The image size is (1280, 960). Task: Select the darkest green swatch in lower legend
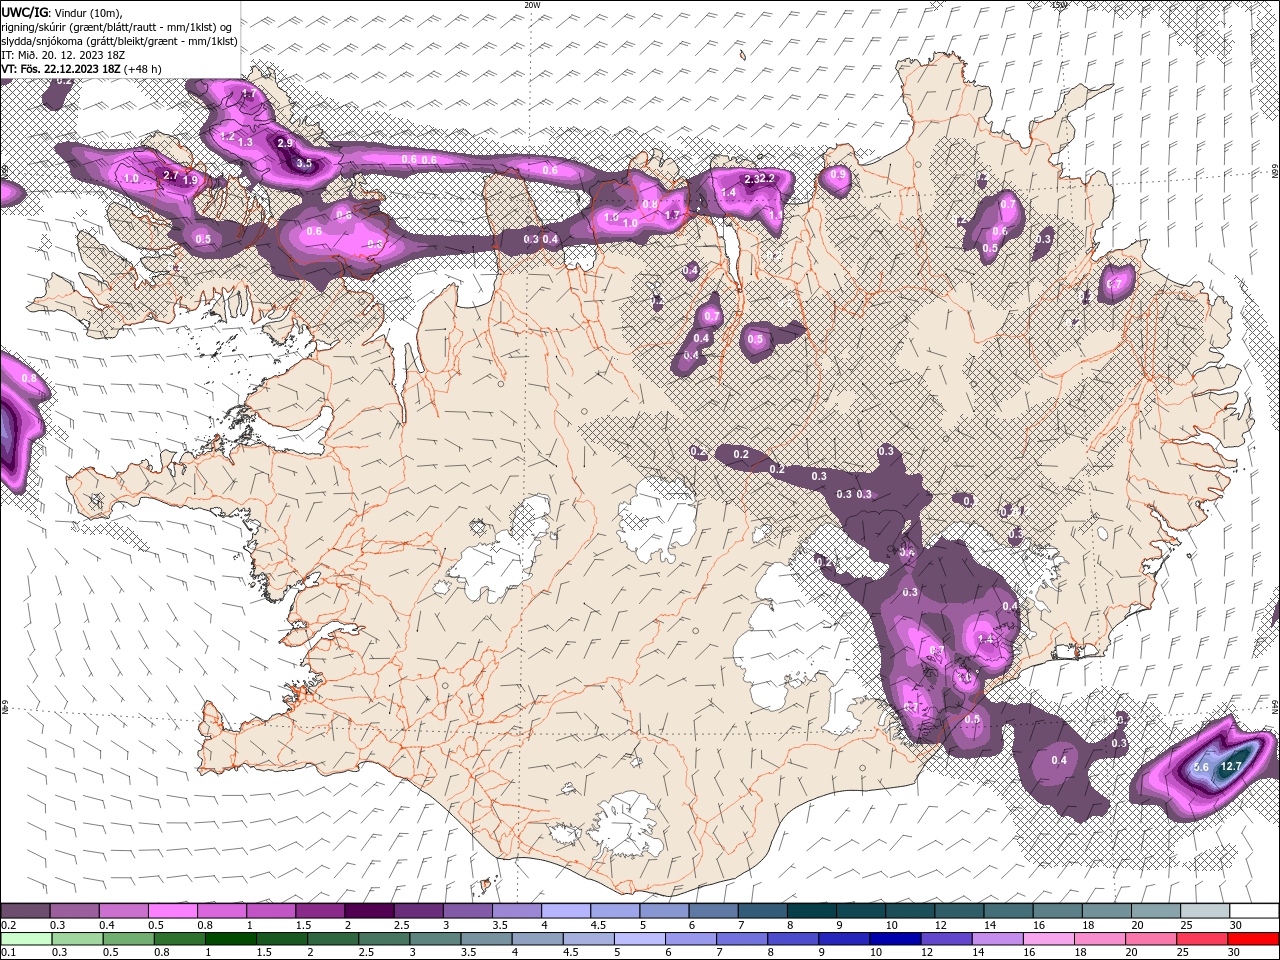click(230, 938)
